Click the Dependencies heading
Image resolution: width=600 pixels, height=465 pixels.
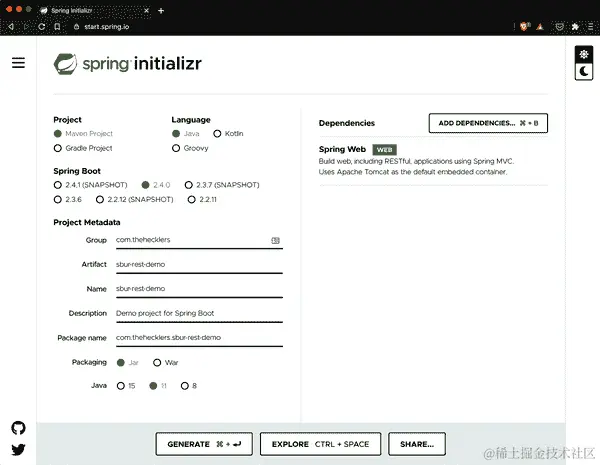click(347, 123)
